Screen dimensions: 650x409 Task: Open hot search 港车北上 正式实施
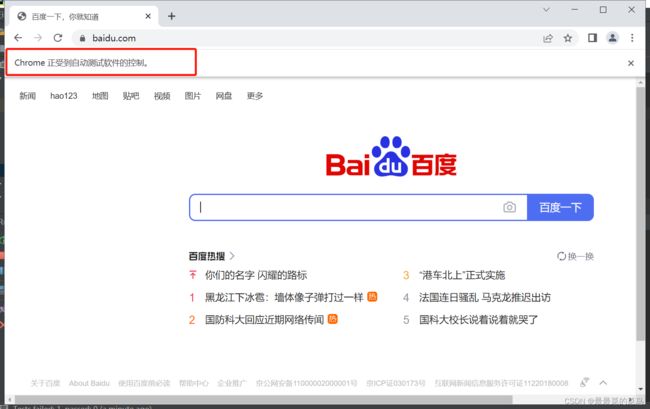[462, 275]
